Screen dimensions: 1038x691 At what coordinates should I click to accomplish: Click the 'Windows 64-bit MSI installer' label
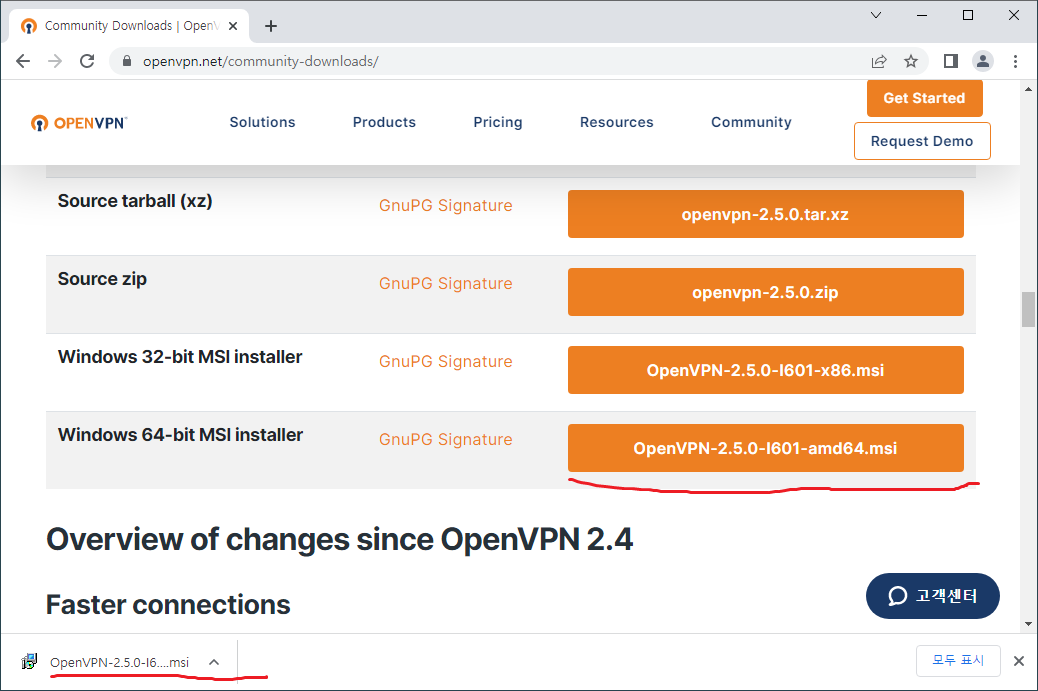[180, 435]
